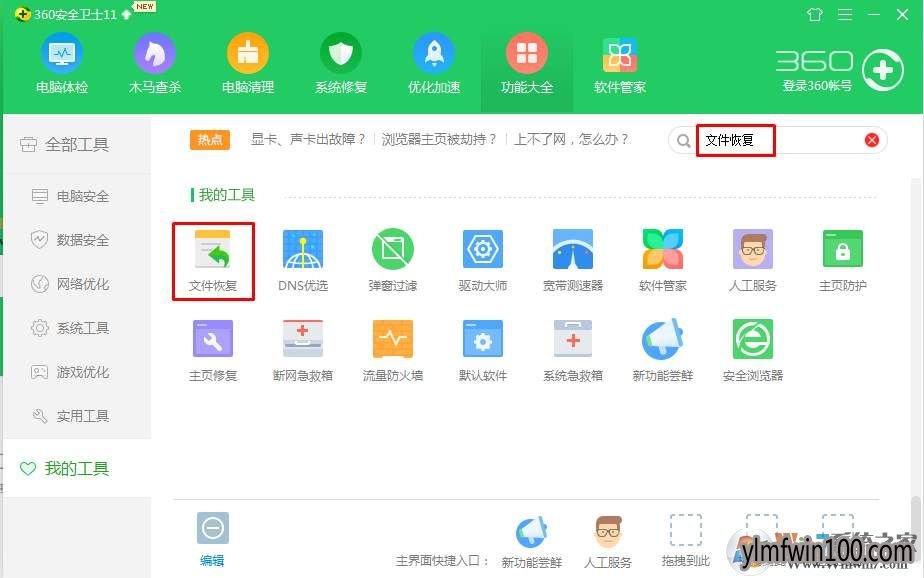Open 电脑体检 from top toolbar
This screenshot has height=578, width=924.
tap(62, 65)
